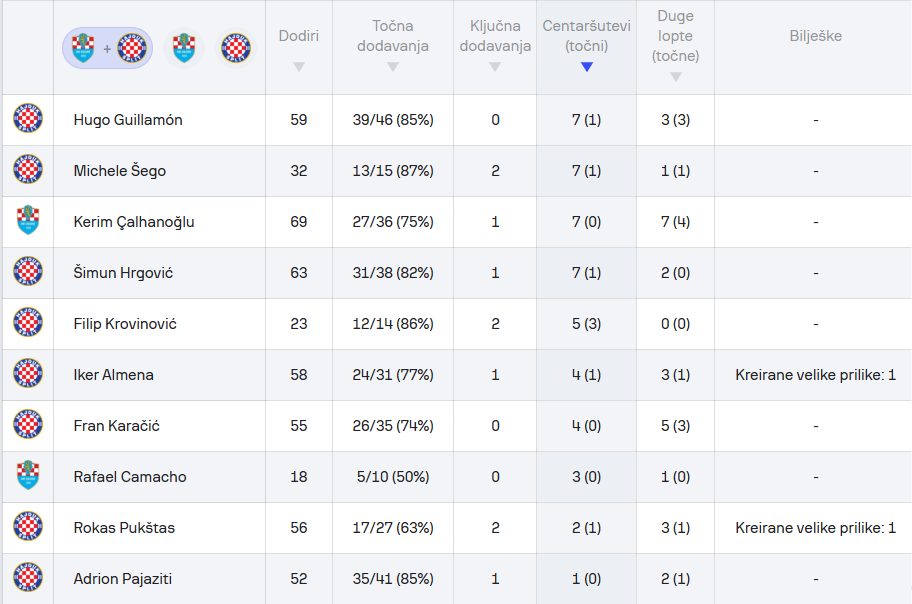The width and height of the screenshot is (912, 604).
Task: Select the combined both-teams filter toggle
Action: click(x=108, y=48)
